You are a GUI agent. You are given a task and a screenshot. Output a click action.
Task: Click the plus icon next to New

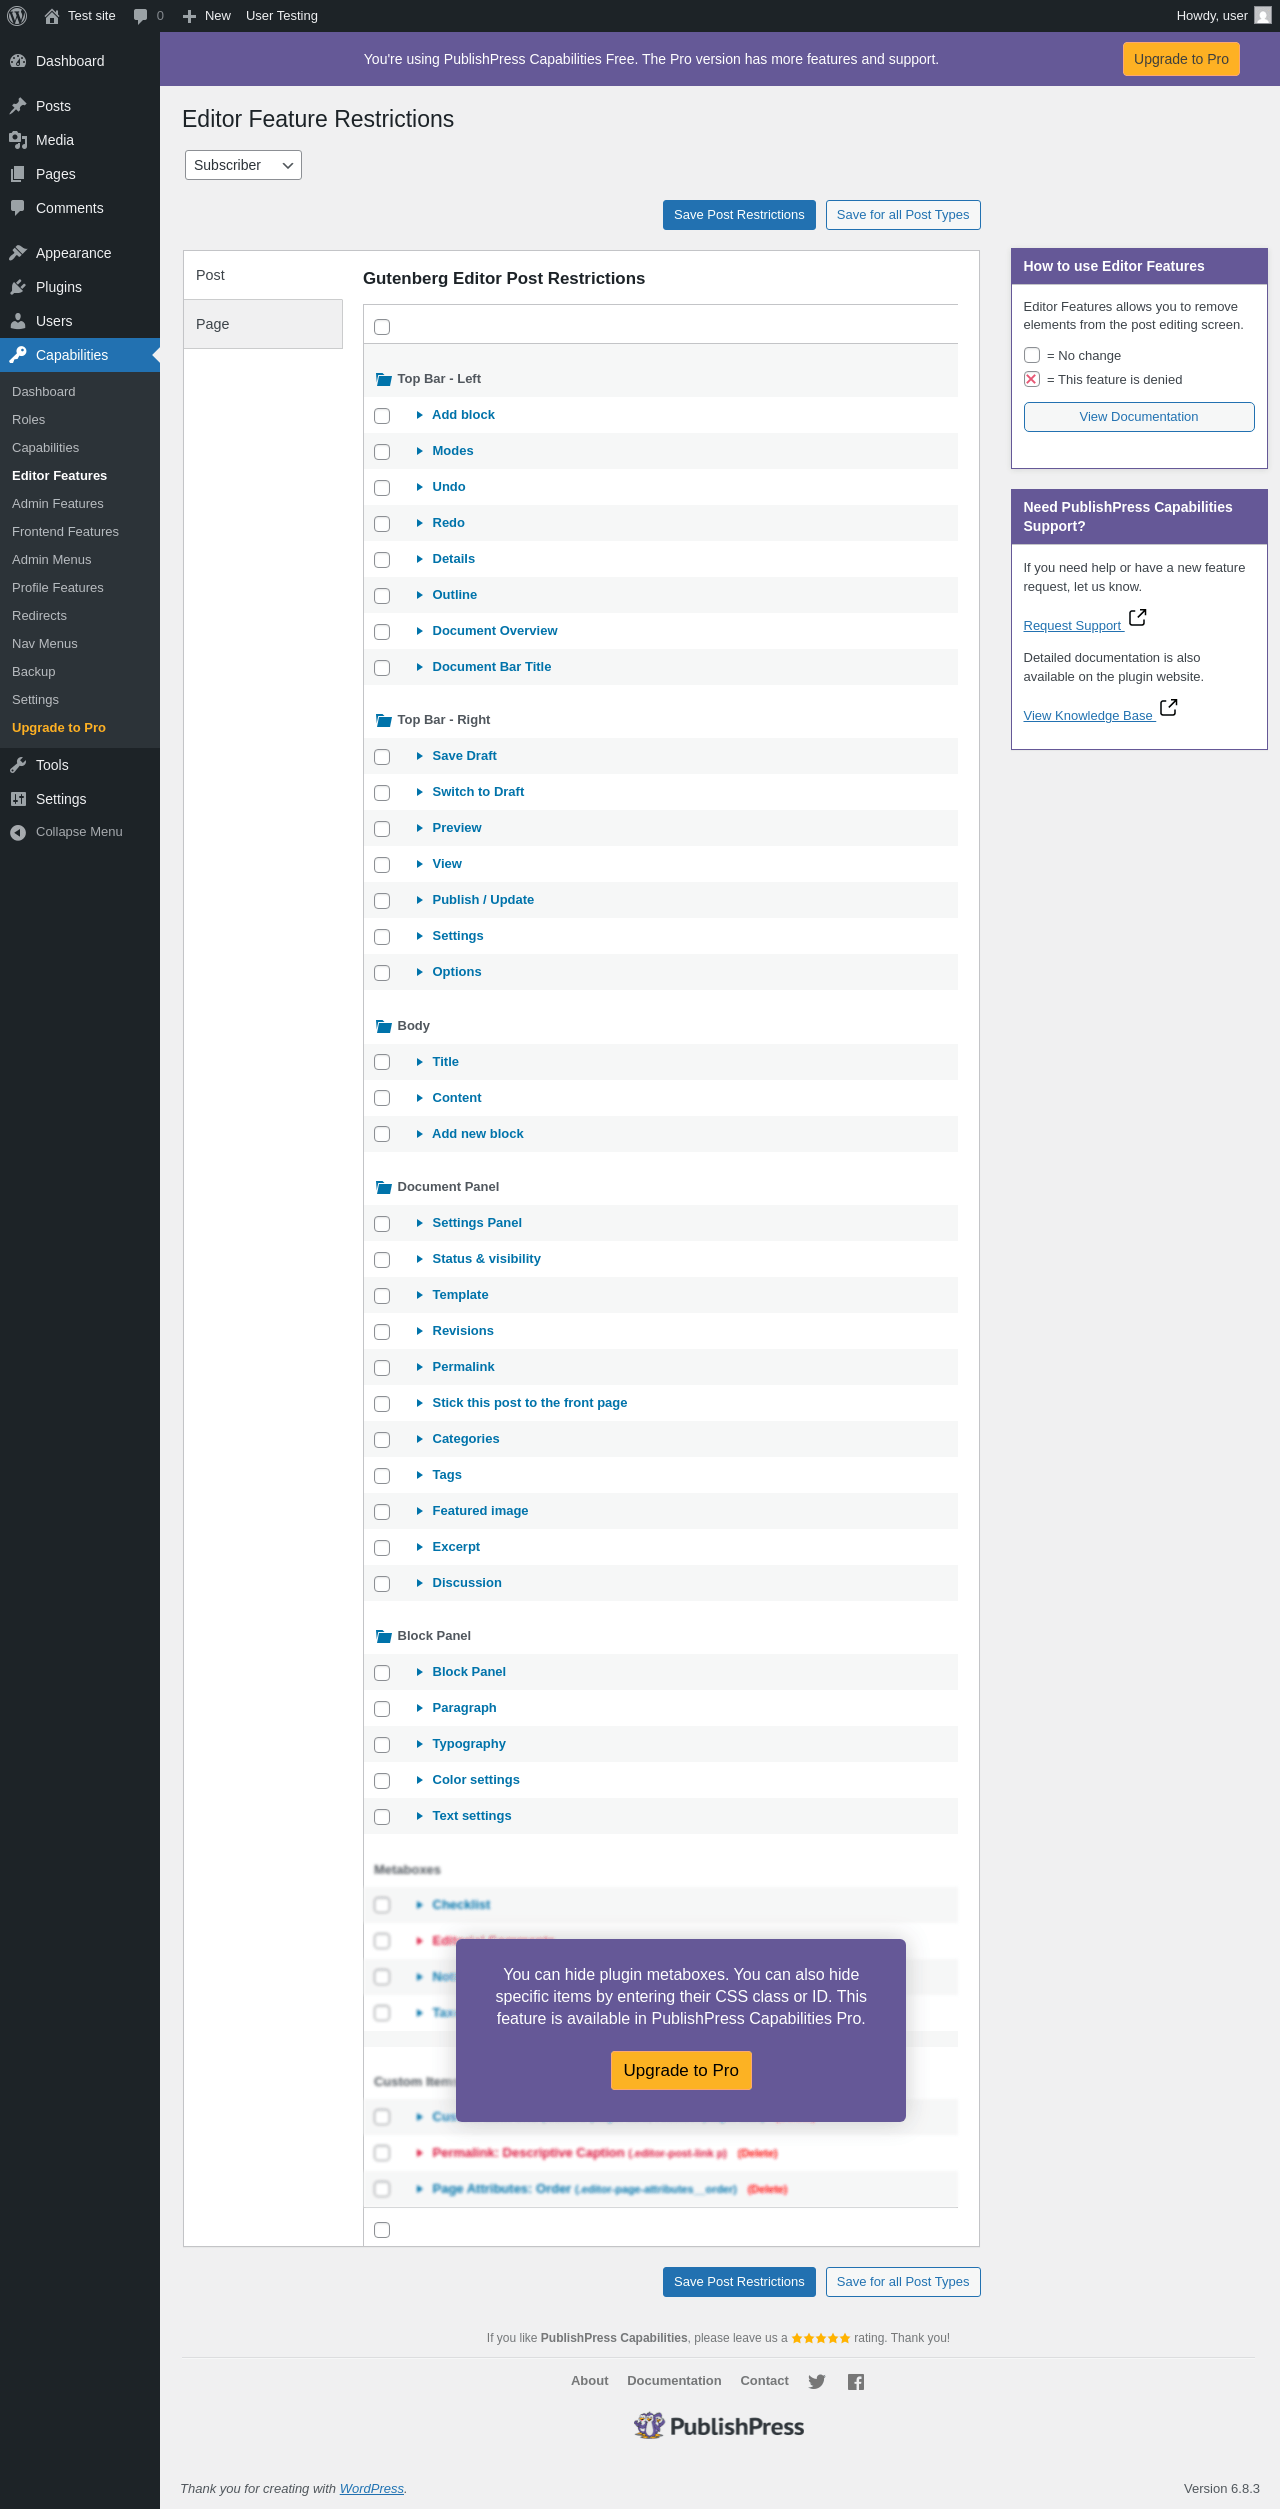189,16
